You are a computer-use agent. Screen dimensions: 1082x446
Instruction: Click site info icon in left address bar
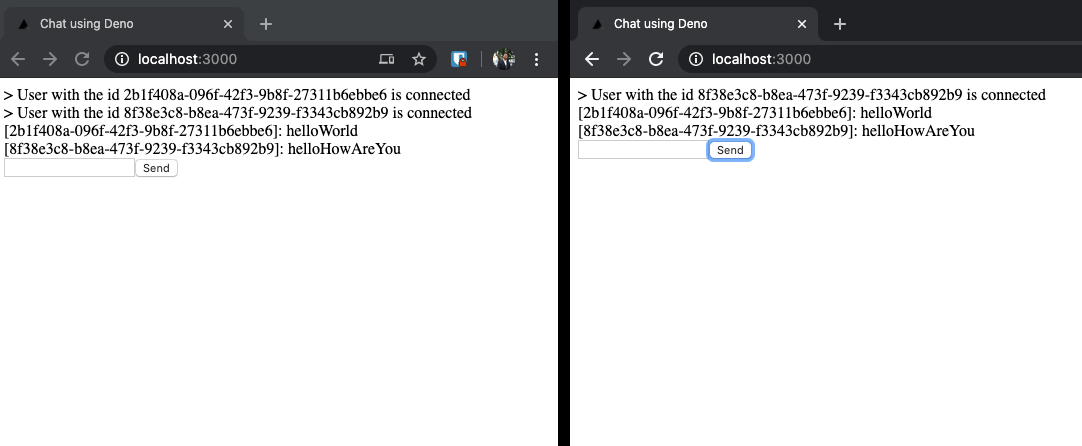(122, 59)
